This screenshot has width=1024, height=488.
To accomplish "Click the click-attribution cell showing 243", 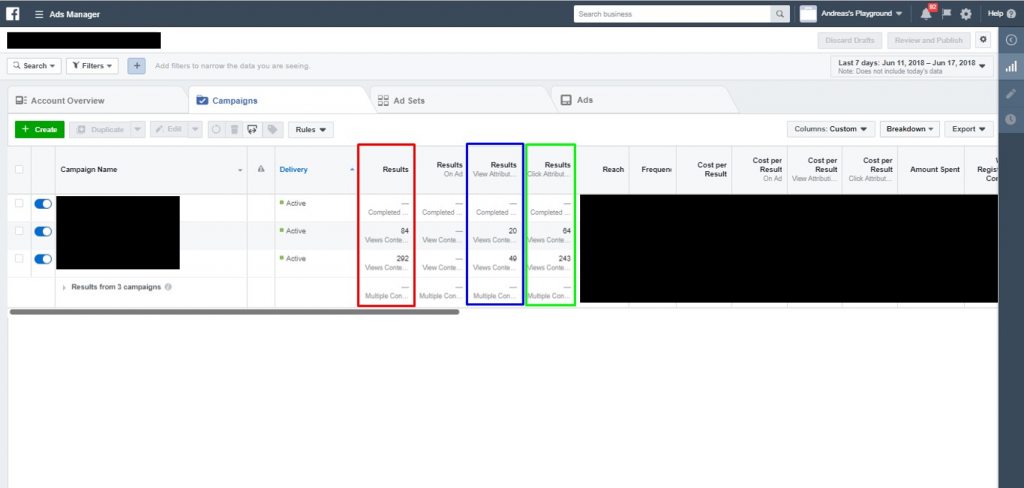I will click(551, 263).
